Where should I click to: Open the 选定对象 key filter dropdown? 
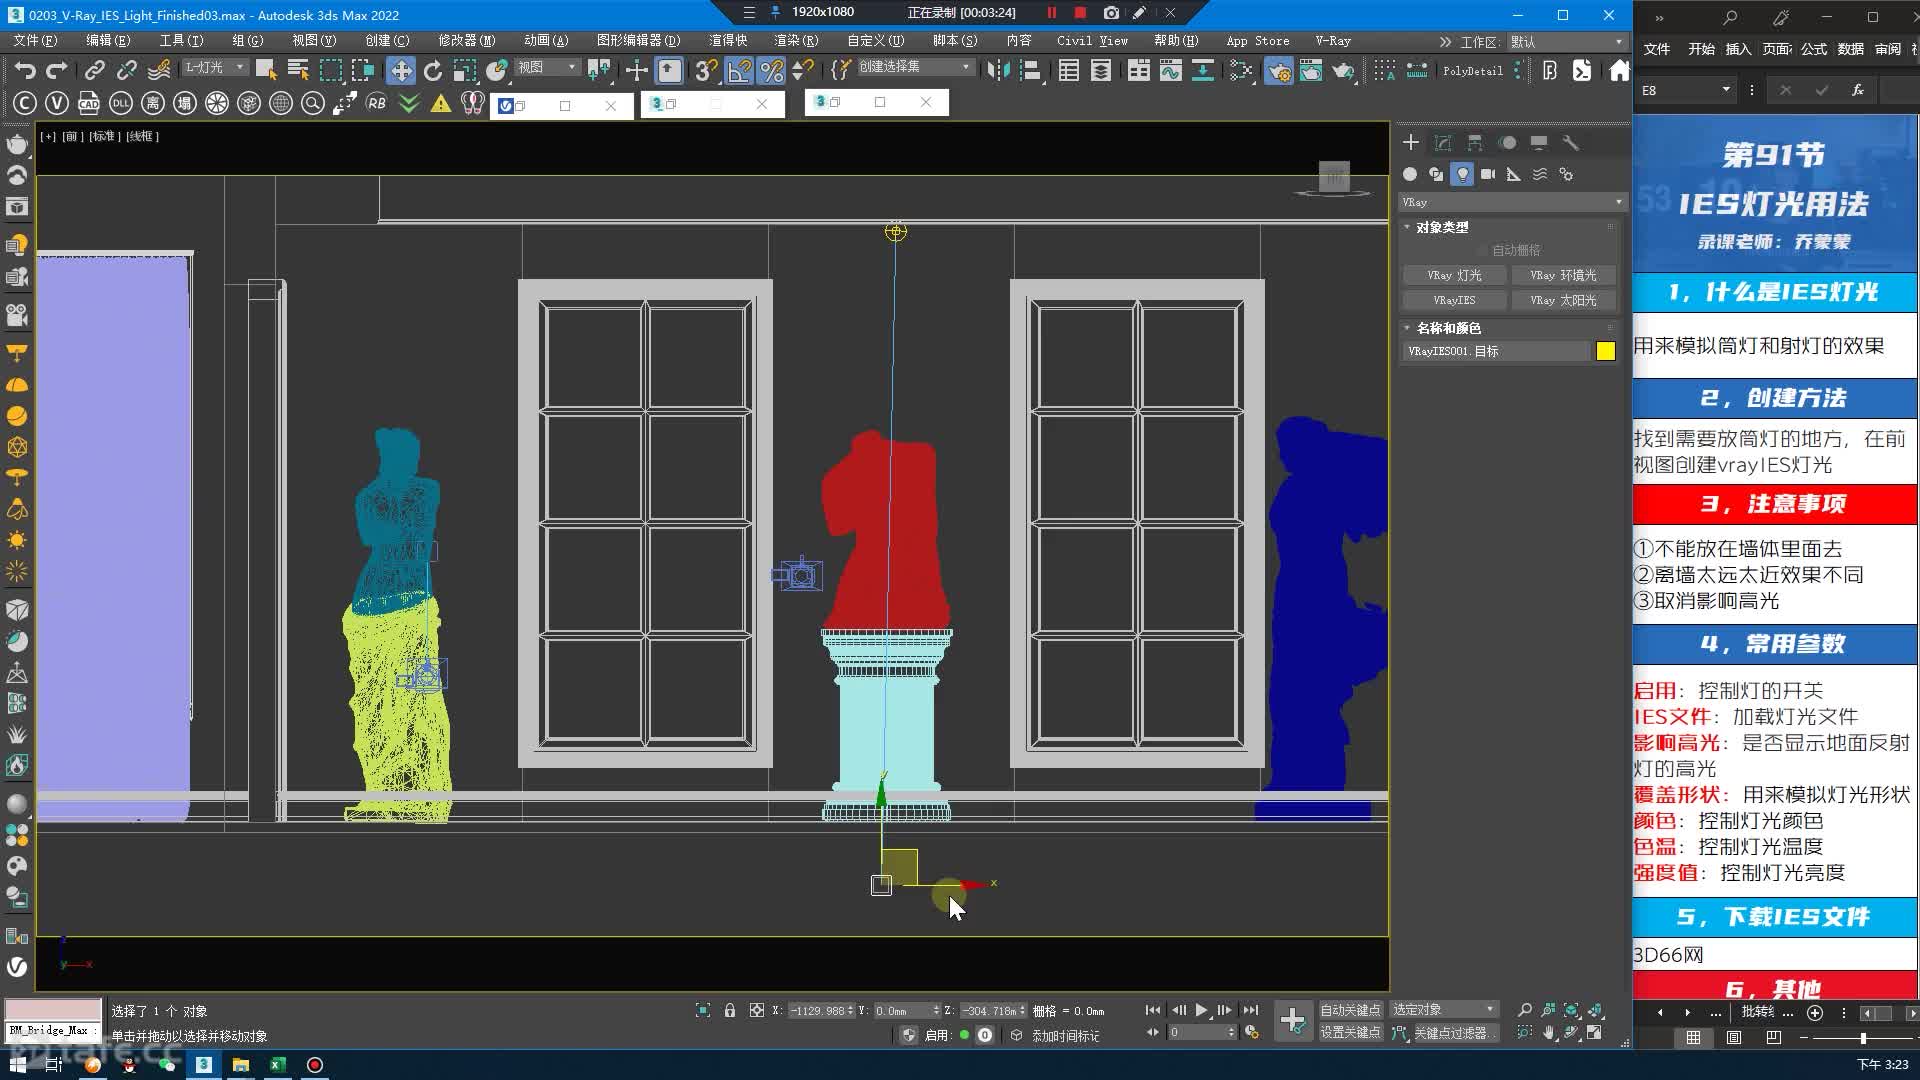coord(1443,1009)
